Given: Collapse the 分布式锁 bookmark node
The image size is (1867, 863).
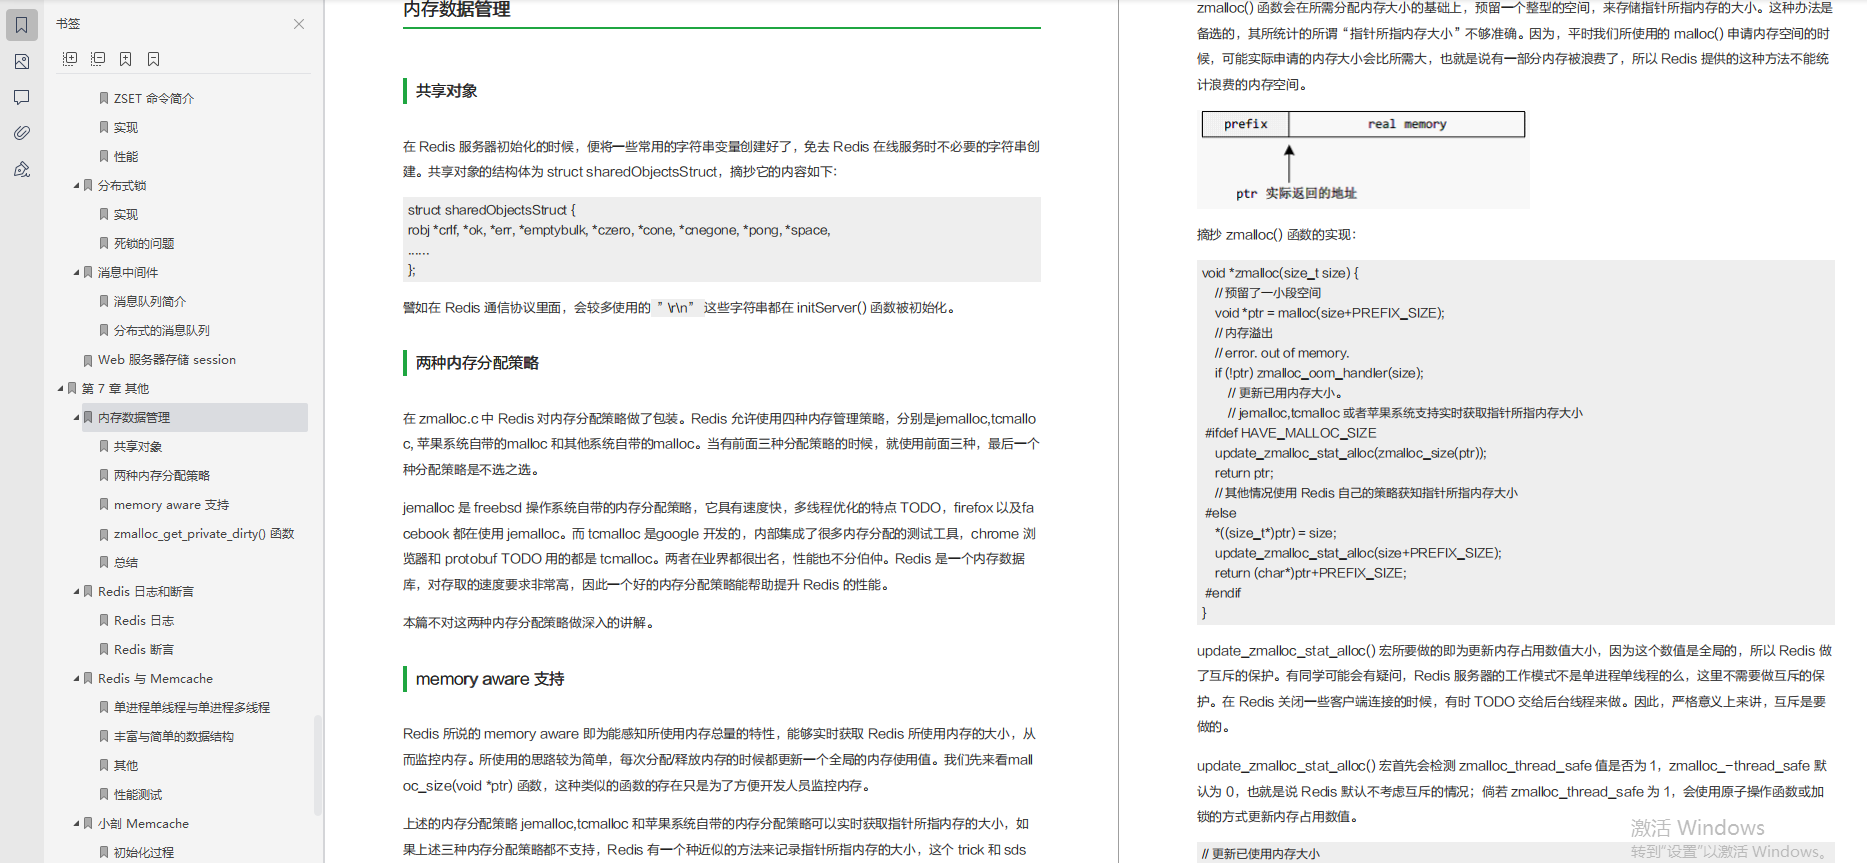Looking at the screenshot, I should pyautogui.click(x=76, y=185).
